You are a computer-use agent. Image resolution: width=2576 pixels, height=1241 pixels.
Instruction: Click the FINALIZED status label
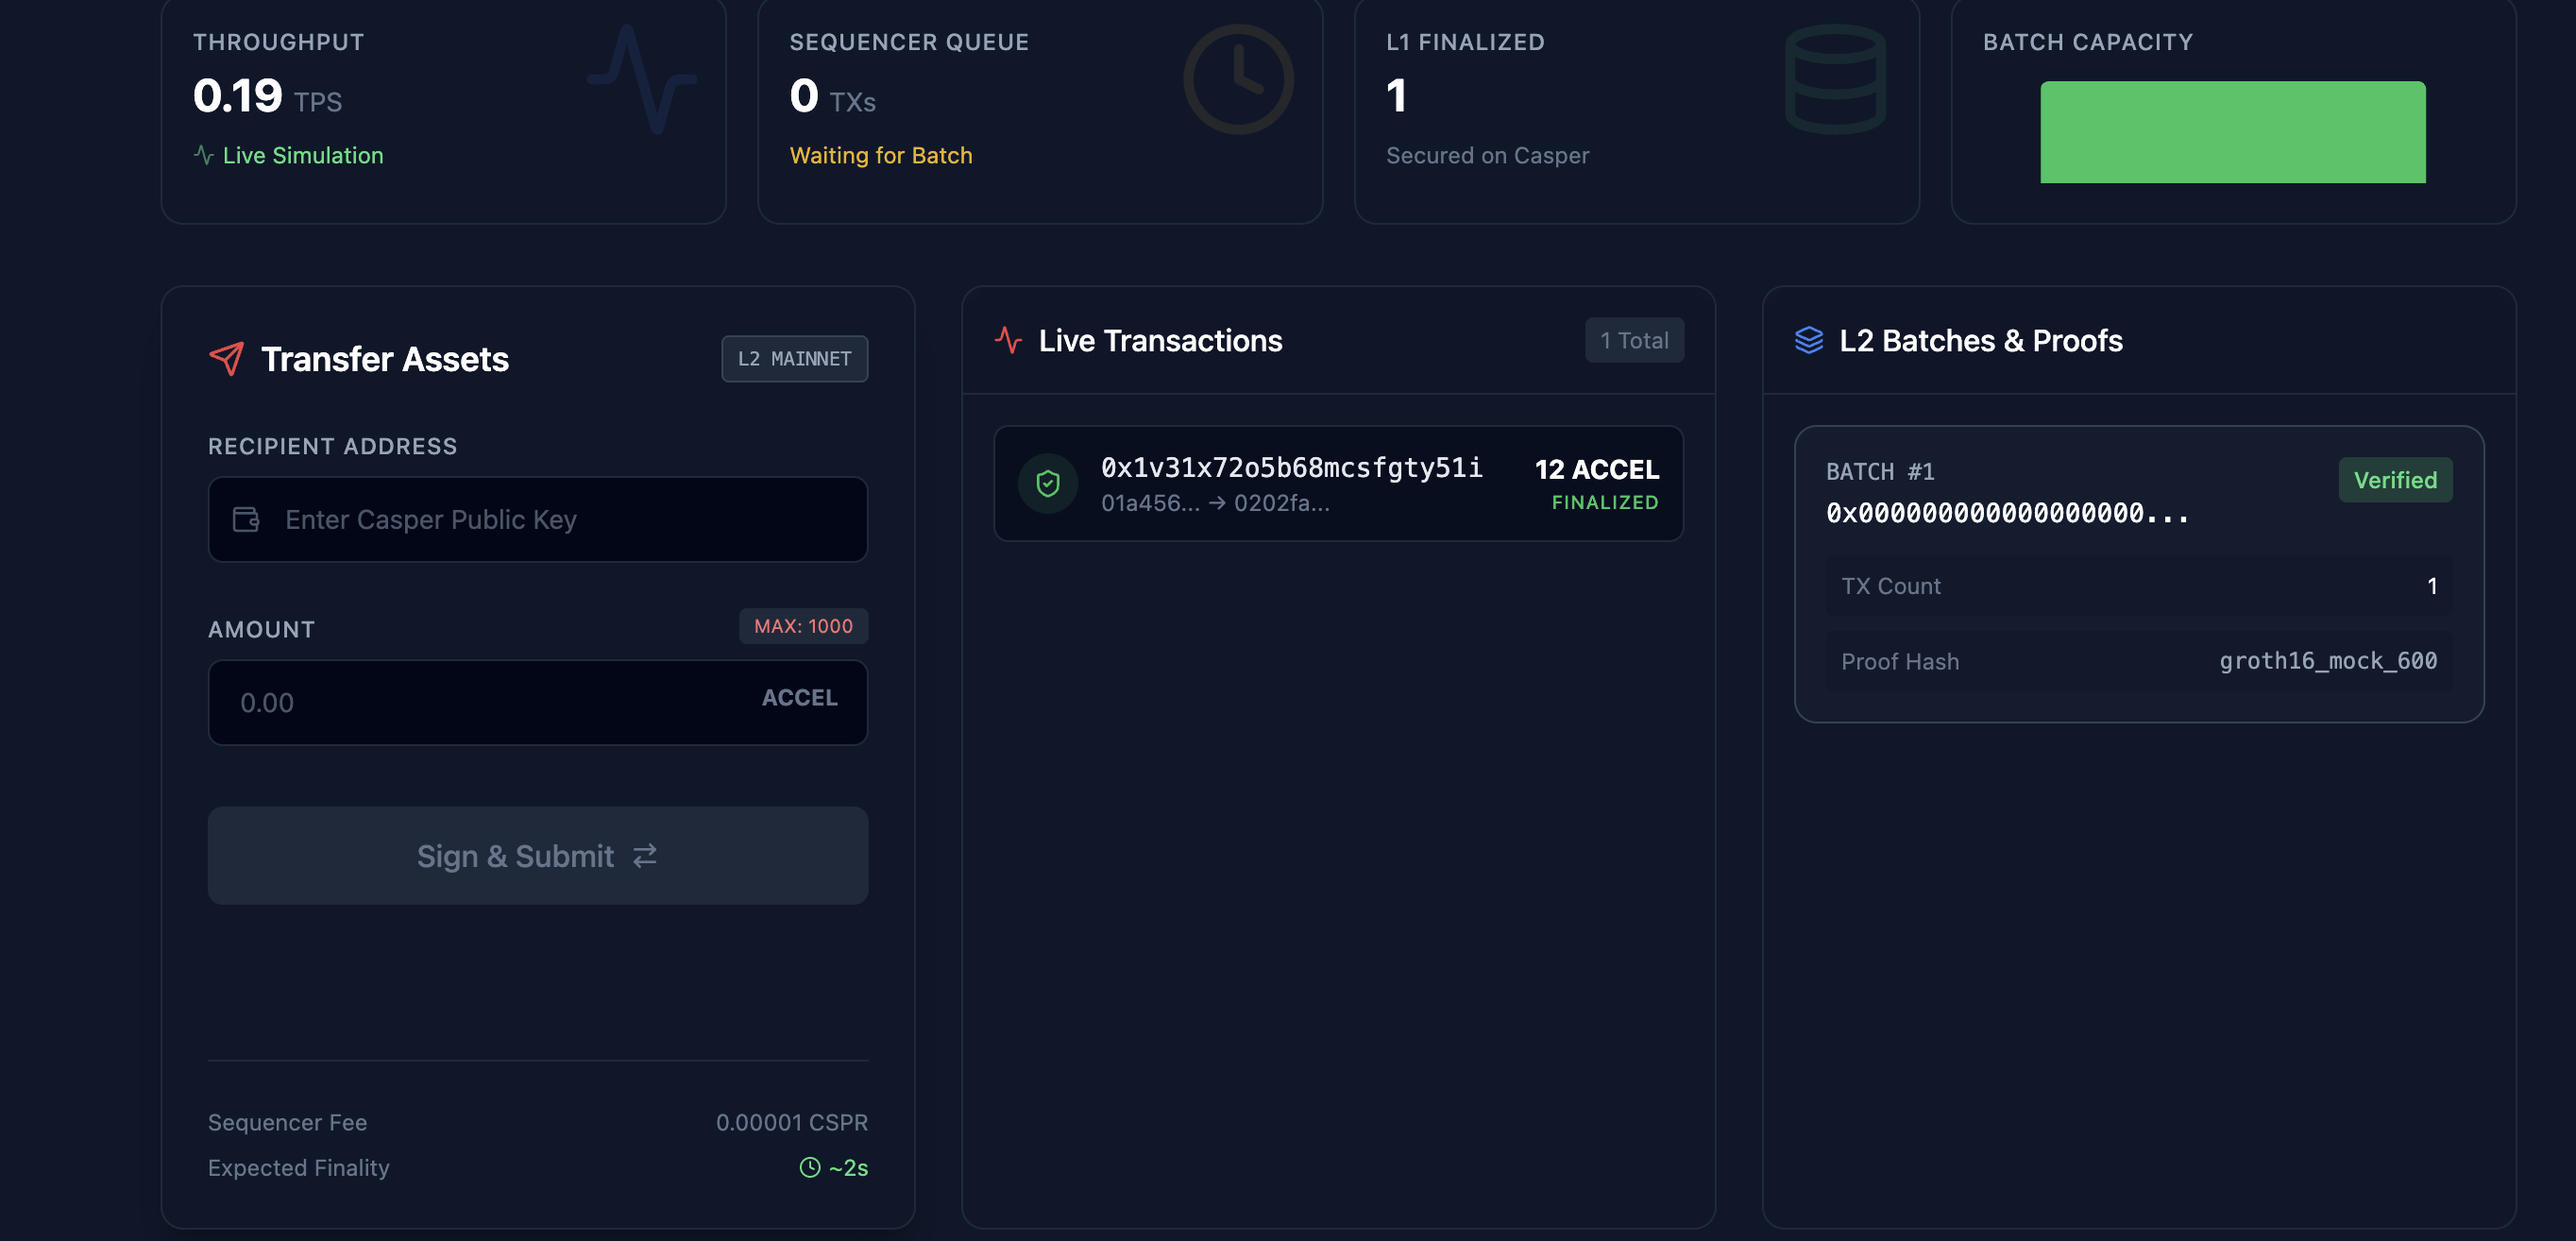(1605, 502)
